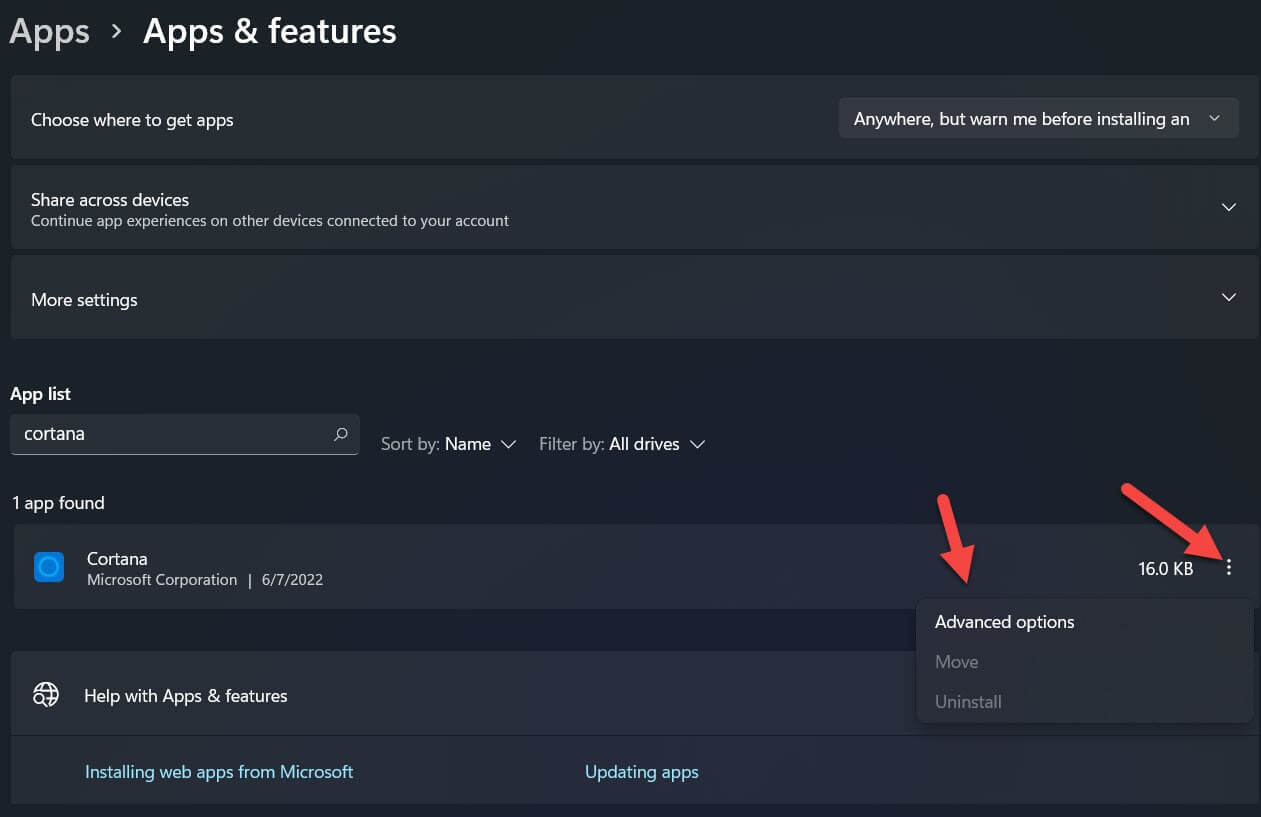Choose Move in the context menu

[x=956, y=662]
